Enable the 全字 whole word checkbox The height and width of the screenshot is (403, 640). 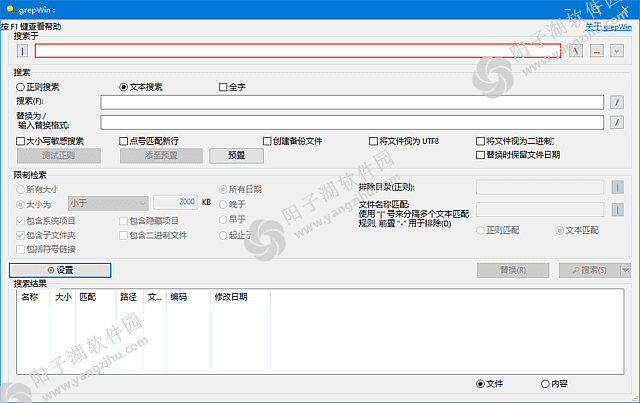(232, 87)
